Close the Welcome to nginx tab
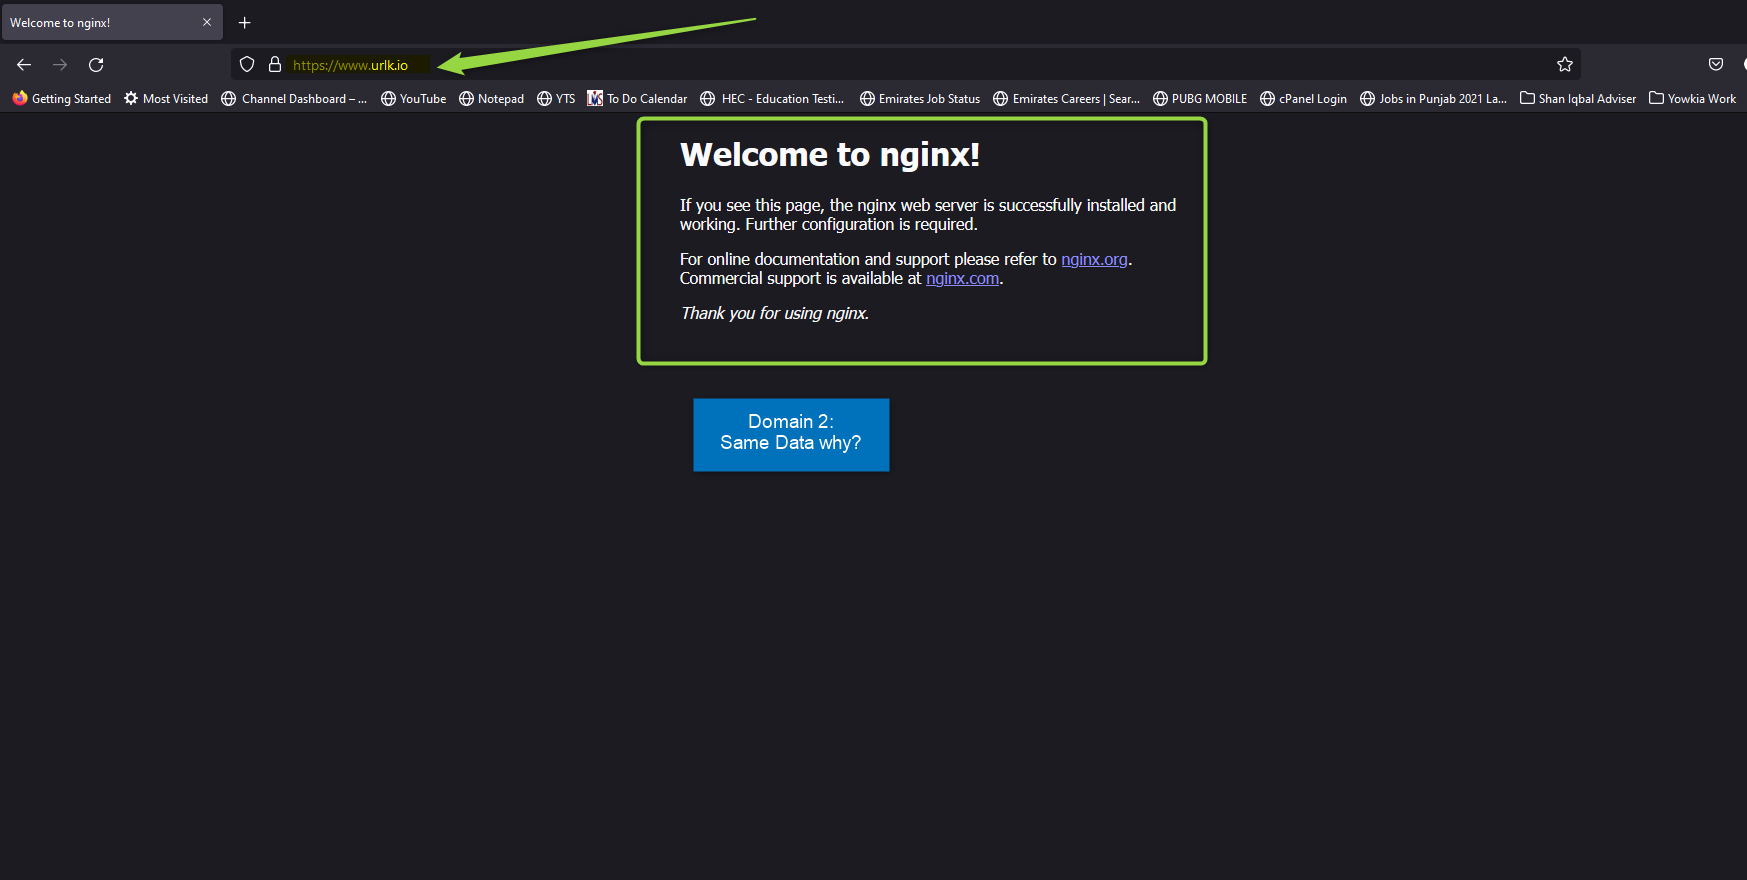 click(207, 22)
